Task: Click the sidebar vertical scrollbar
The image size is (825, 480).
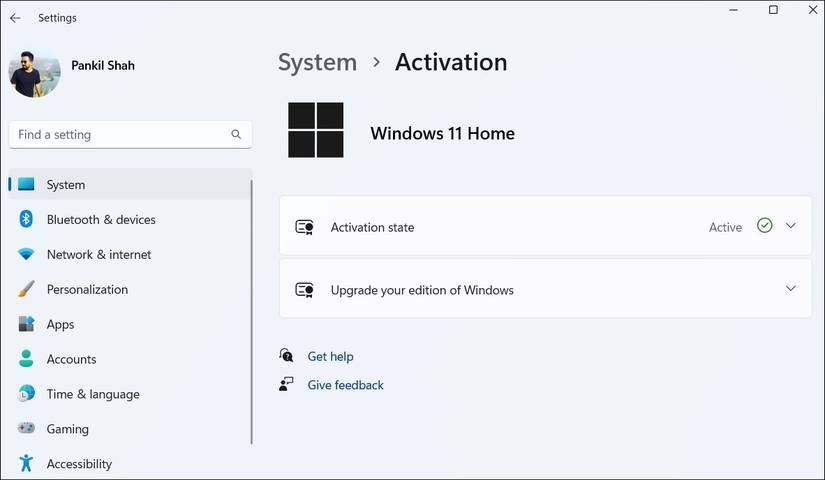Action: [x=252, y=310]
